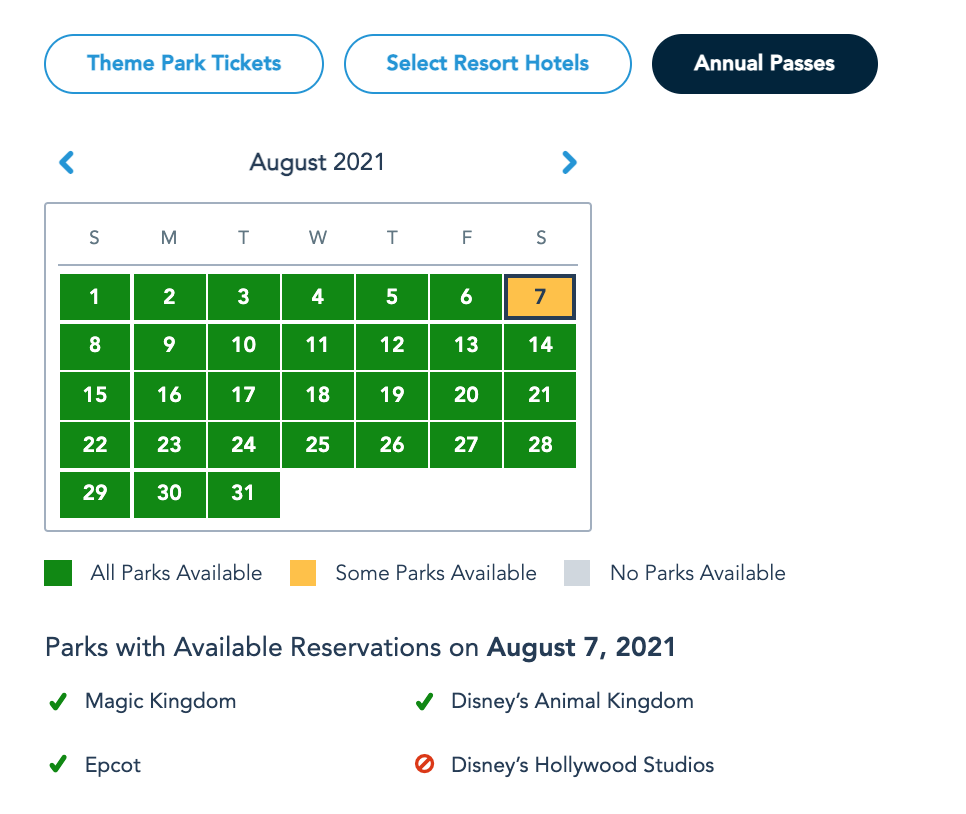This screenshot has height=814, width=966.
Task: Click the yellow Some Parks Available swatch
Action: [x=303, y=573]
